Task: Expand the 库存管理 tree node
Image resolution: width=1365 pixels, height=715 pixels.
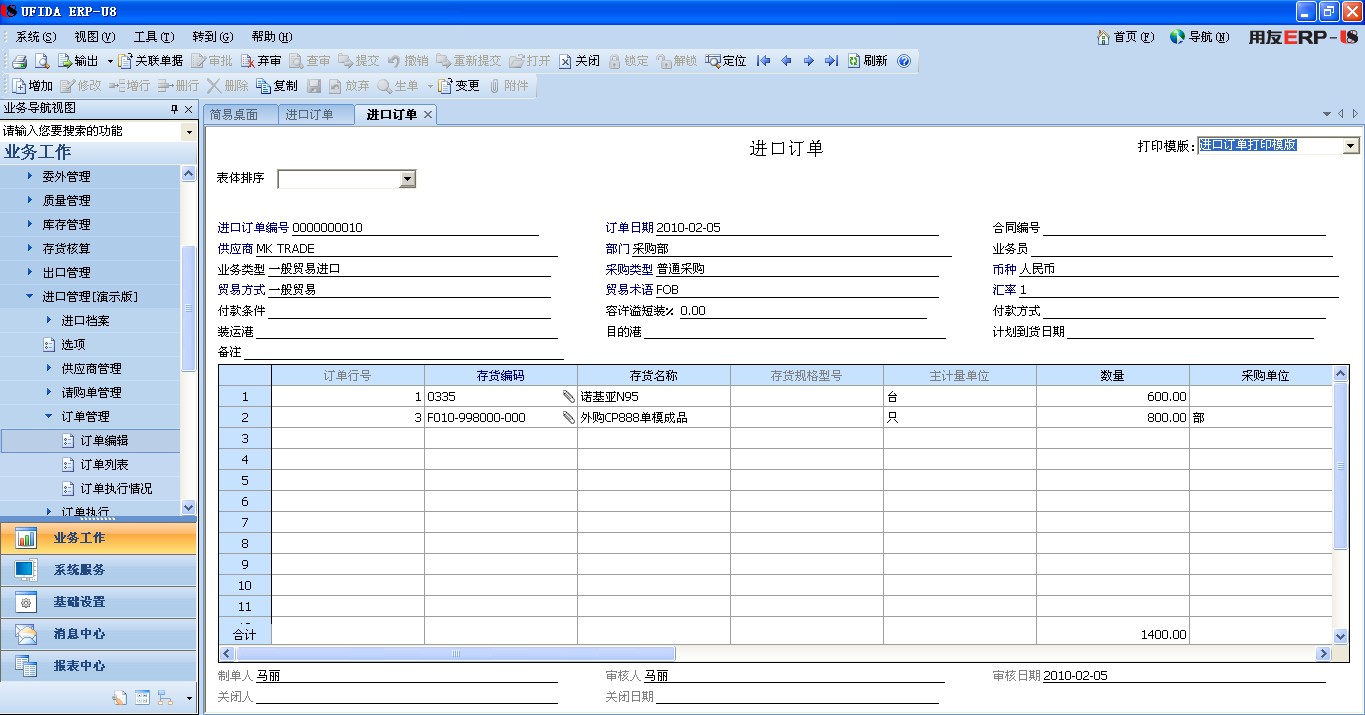Action: click(30, 224)
